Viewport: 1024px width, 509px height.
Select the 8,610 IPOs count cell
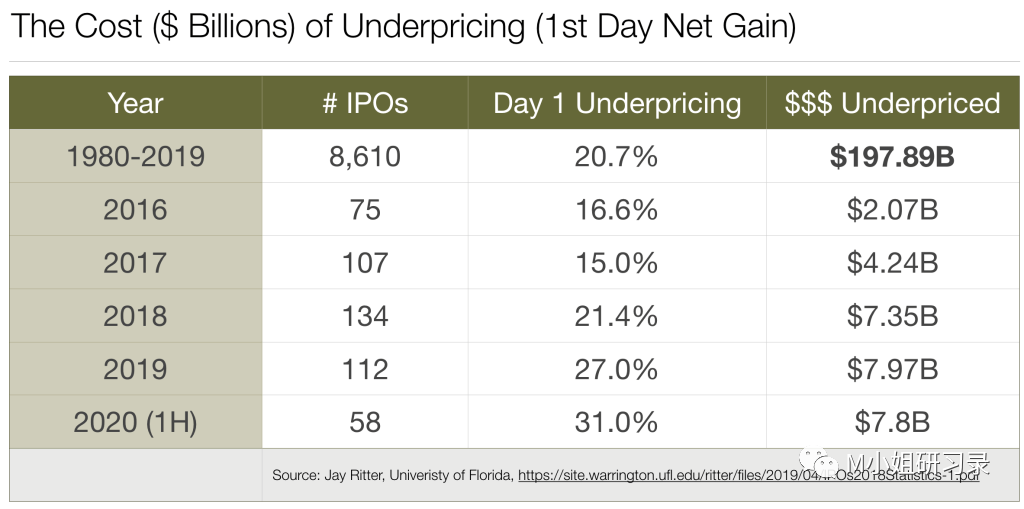[365, 157]
